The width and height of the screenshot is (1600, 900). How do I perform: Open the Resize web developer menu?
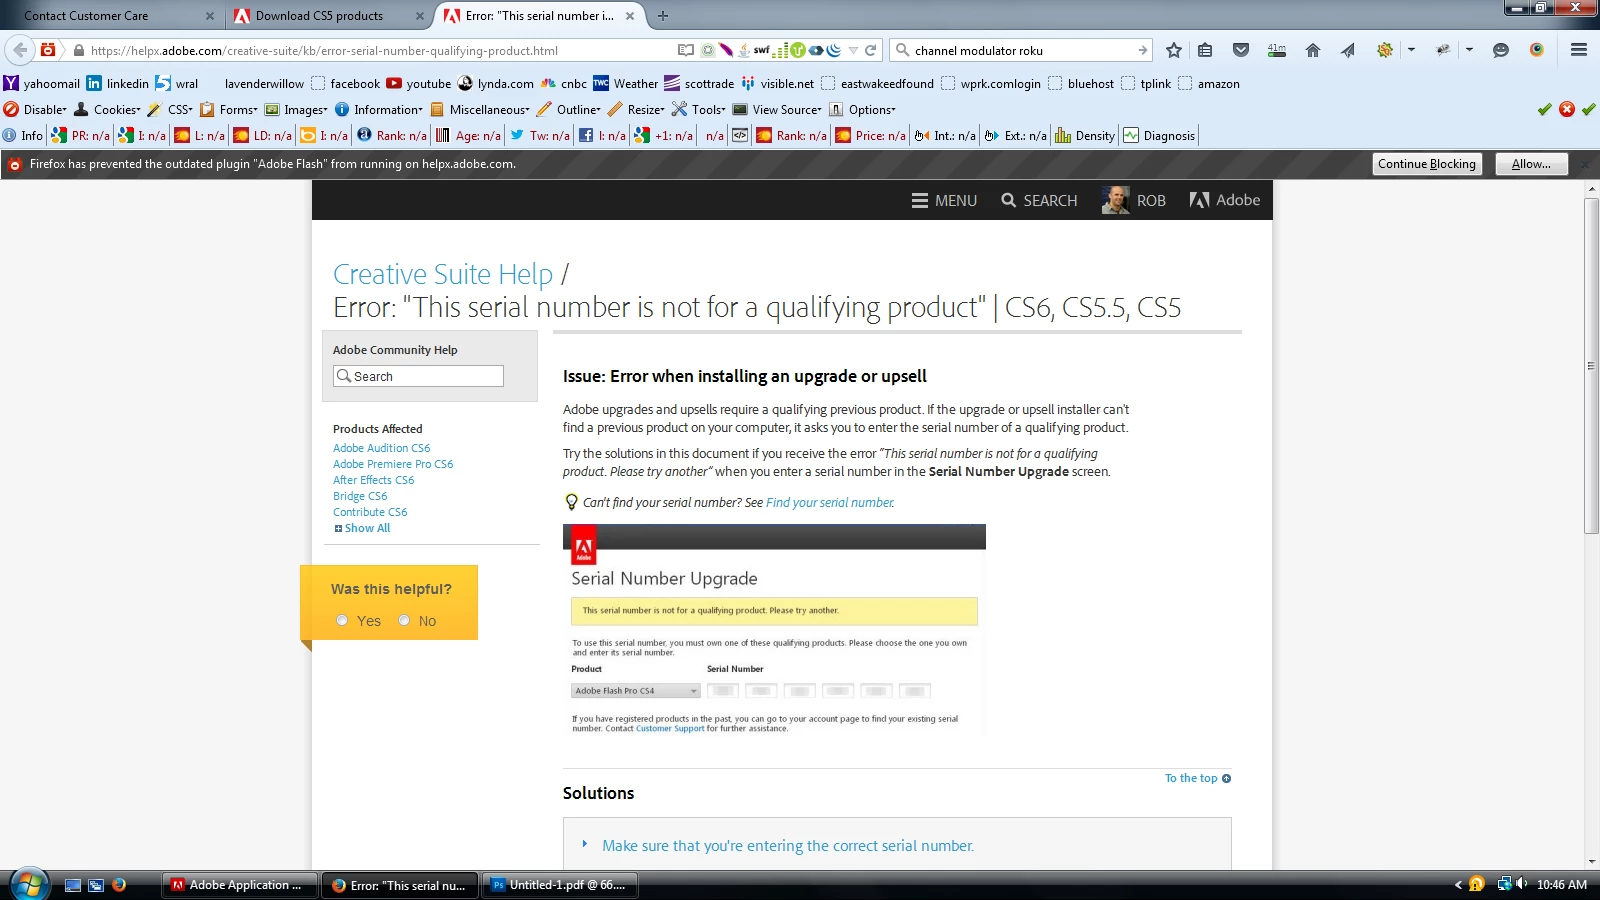pyautogui.click(x=636, y=110)
